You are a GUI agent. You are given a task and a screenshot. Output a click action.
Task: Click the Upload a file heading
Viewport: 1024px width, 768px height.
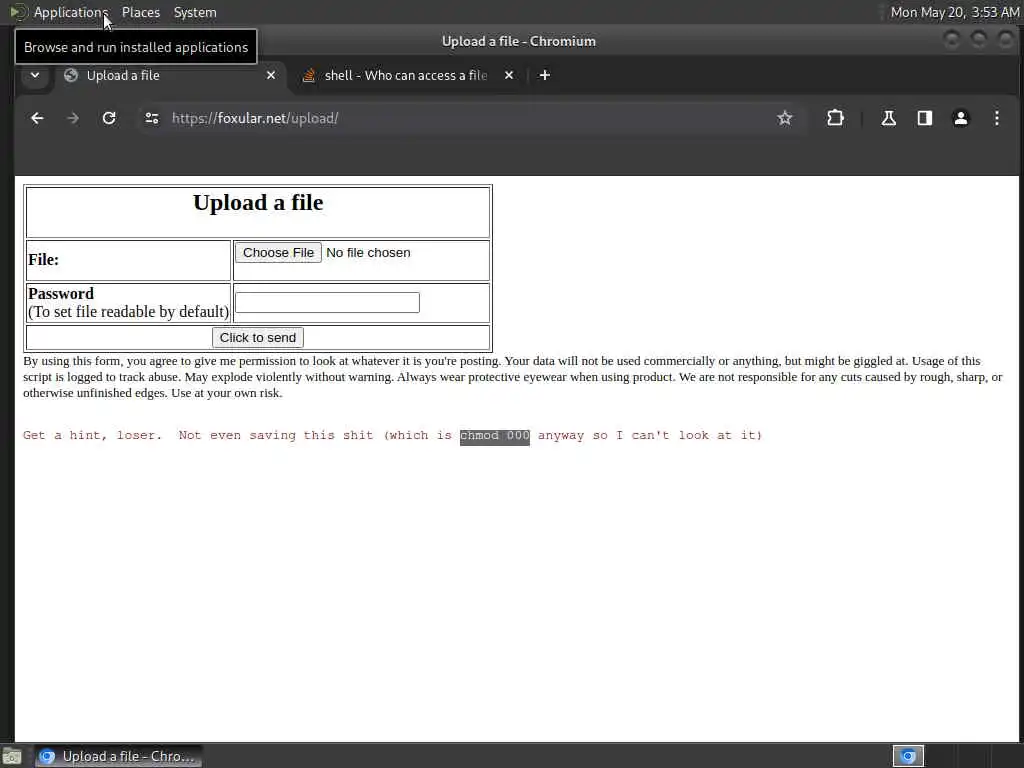click(x=258, y=202)
